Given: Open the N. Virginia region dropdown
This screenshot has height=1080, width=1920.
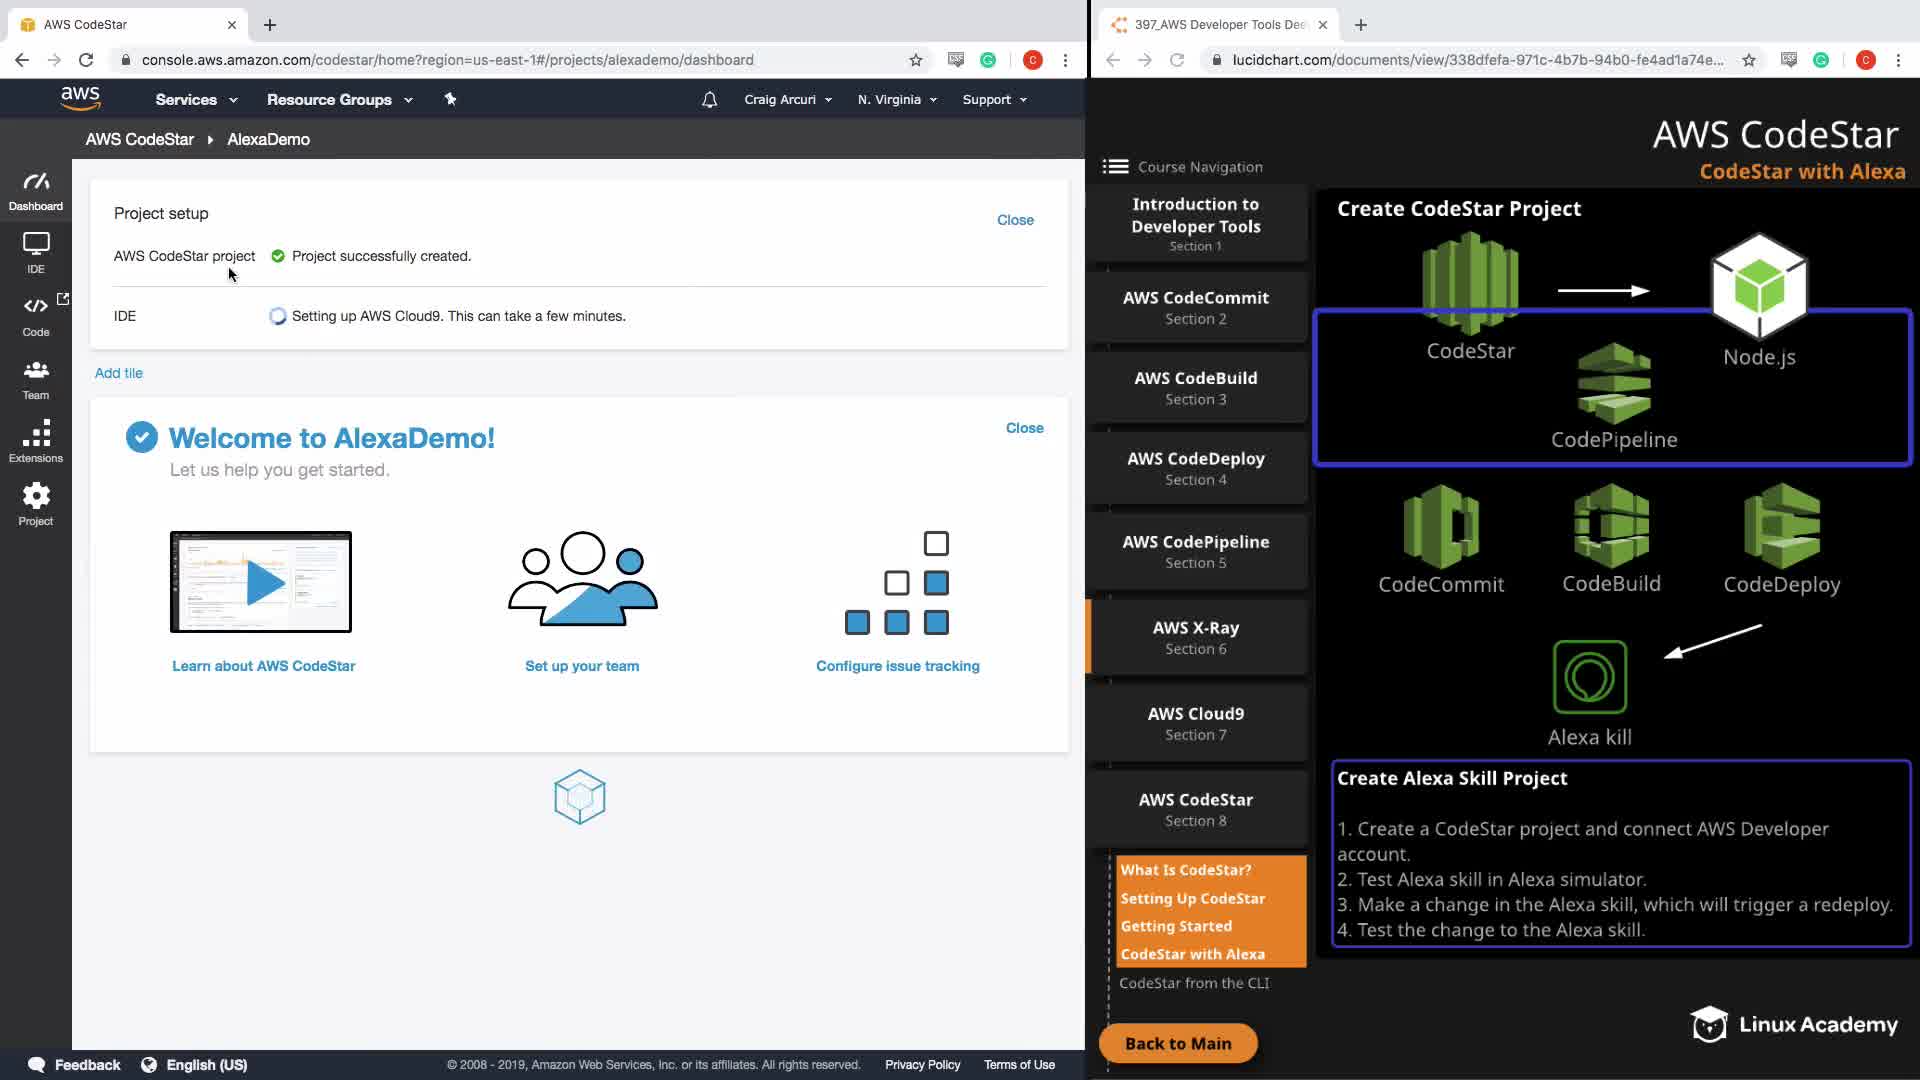Looking at the screenshot, I should (x=897, y=100).
